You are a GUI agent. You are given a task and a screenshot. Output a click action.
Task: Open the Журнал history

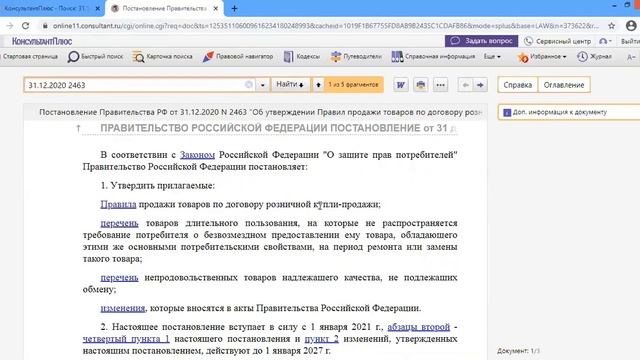tap(594, 56)
